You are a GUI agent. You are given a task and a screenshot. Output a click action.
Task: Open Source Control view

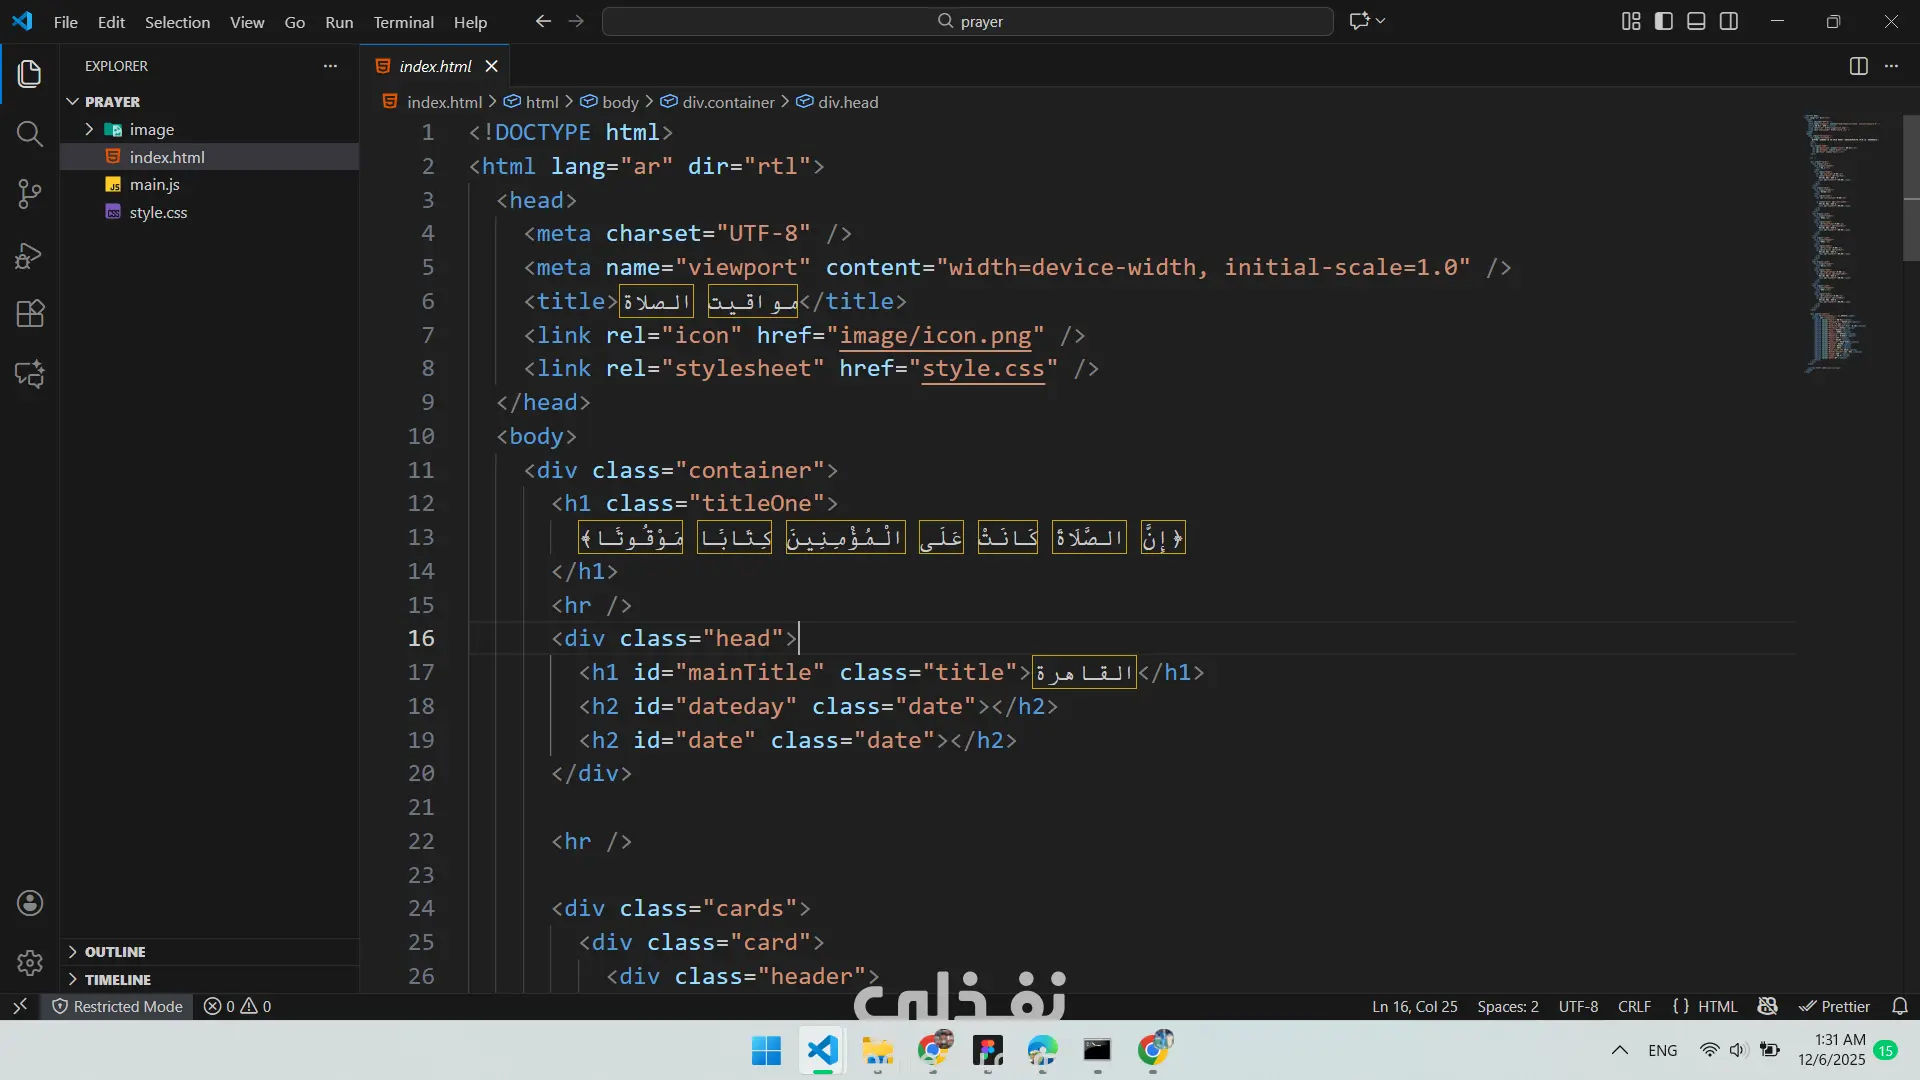point(30,194)
